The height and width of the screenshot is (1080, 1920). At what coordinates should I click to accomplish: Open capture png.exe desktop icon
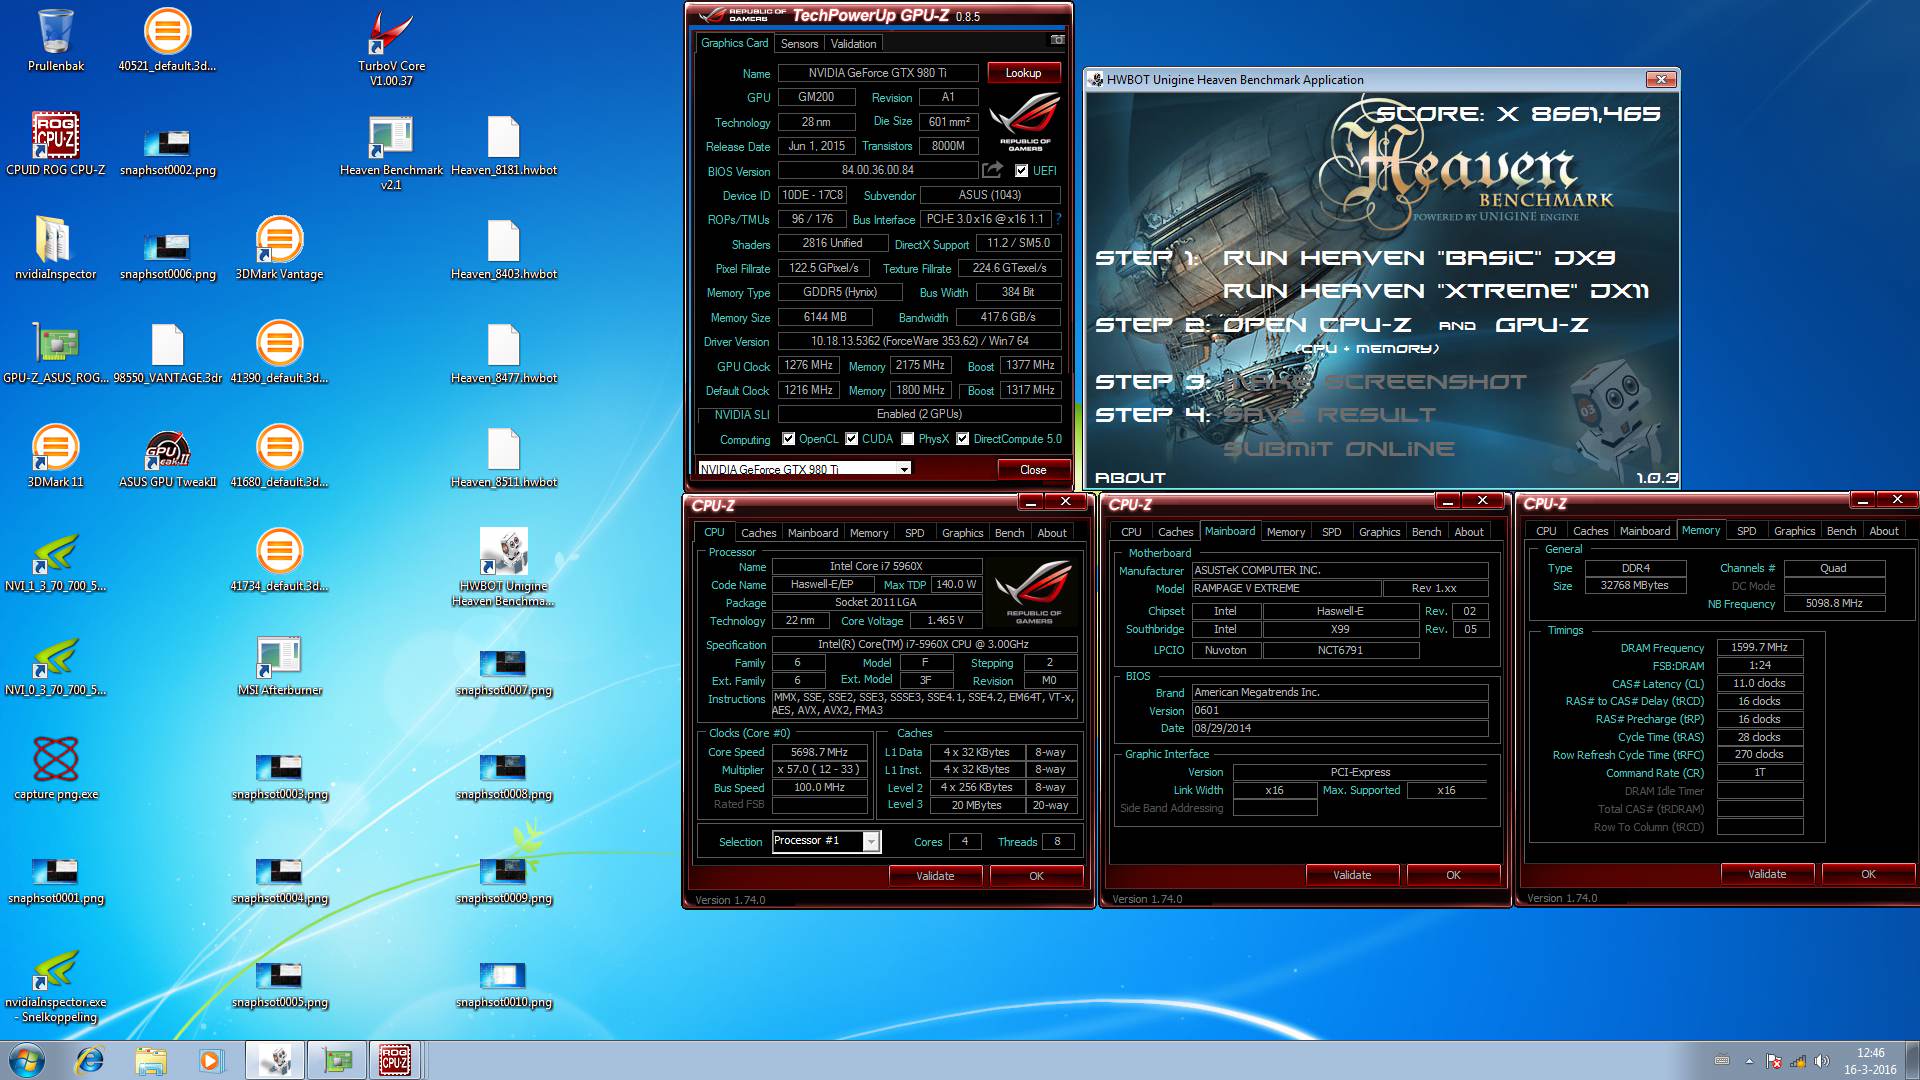click(55, 768)
